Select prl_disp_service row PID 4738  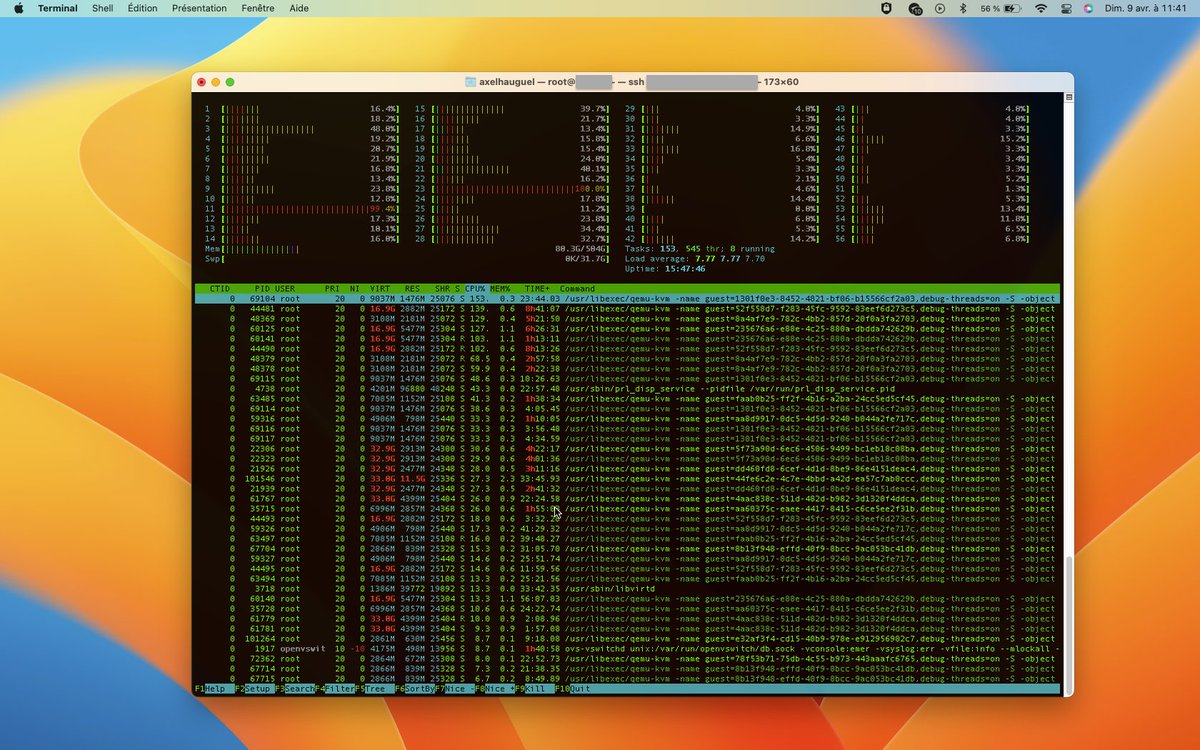click(627, 388)
